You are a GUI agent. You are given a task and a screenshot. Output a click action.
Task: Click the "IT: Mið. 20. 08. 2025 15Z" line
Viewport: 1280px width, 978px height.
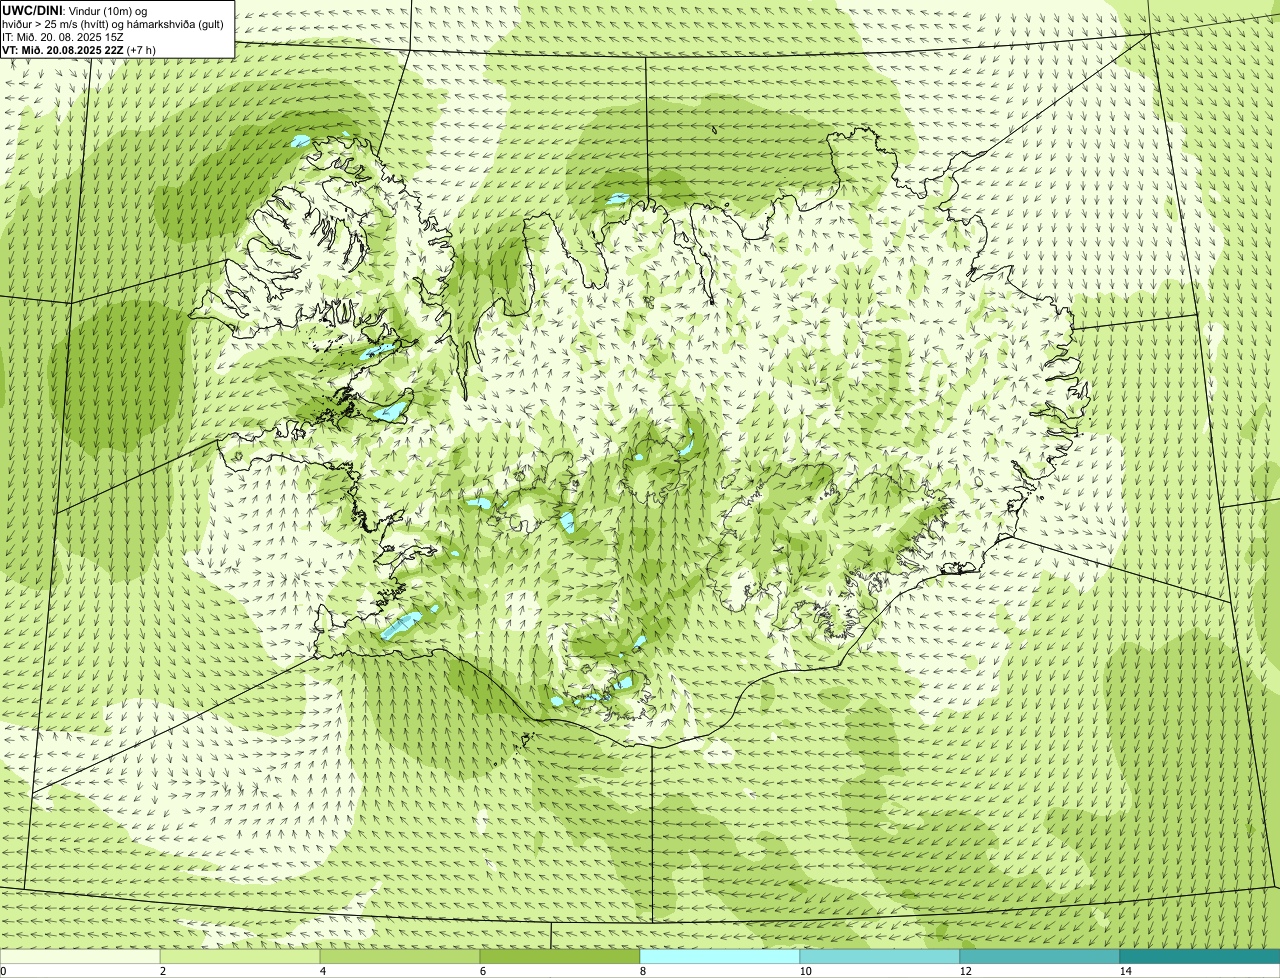63,36
